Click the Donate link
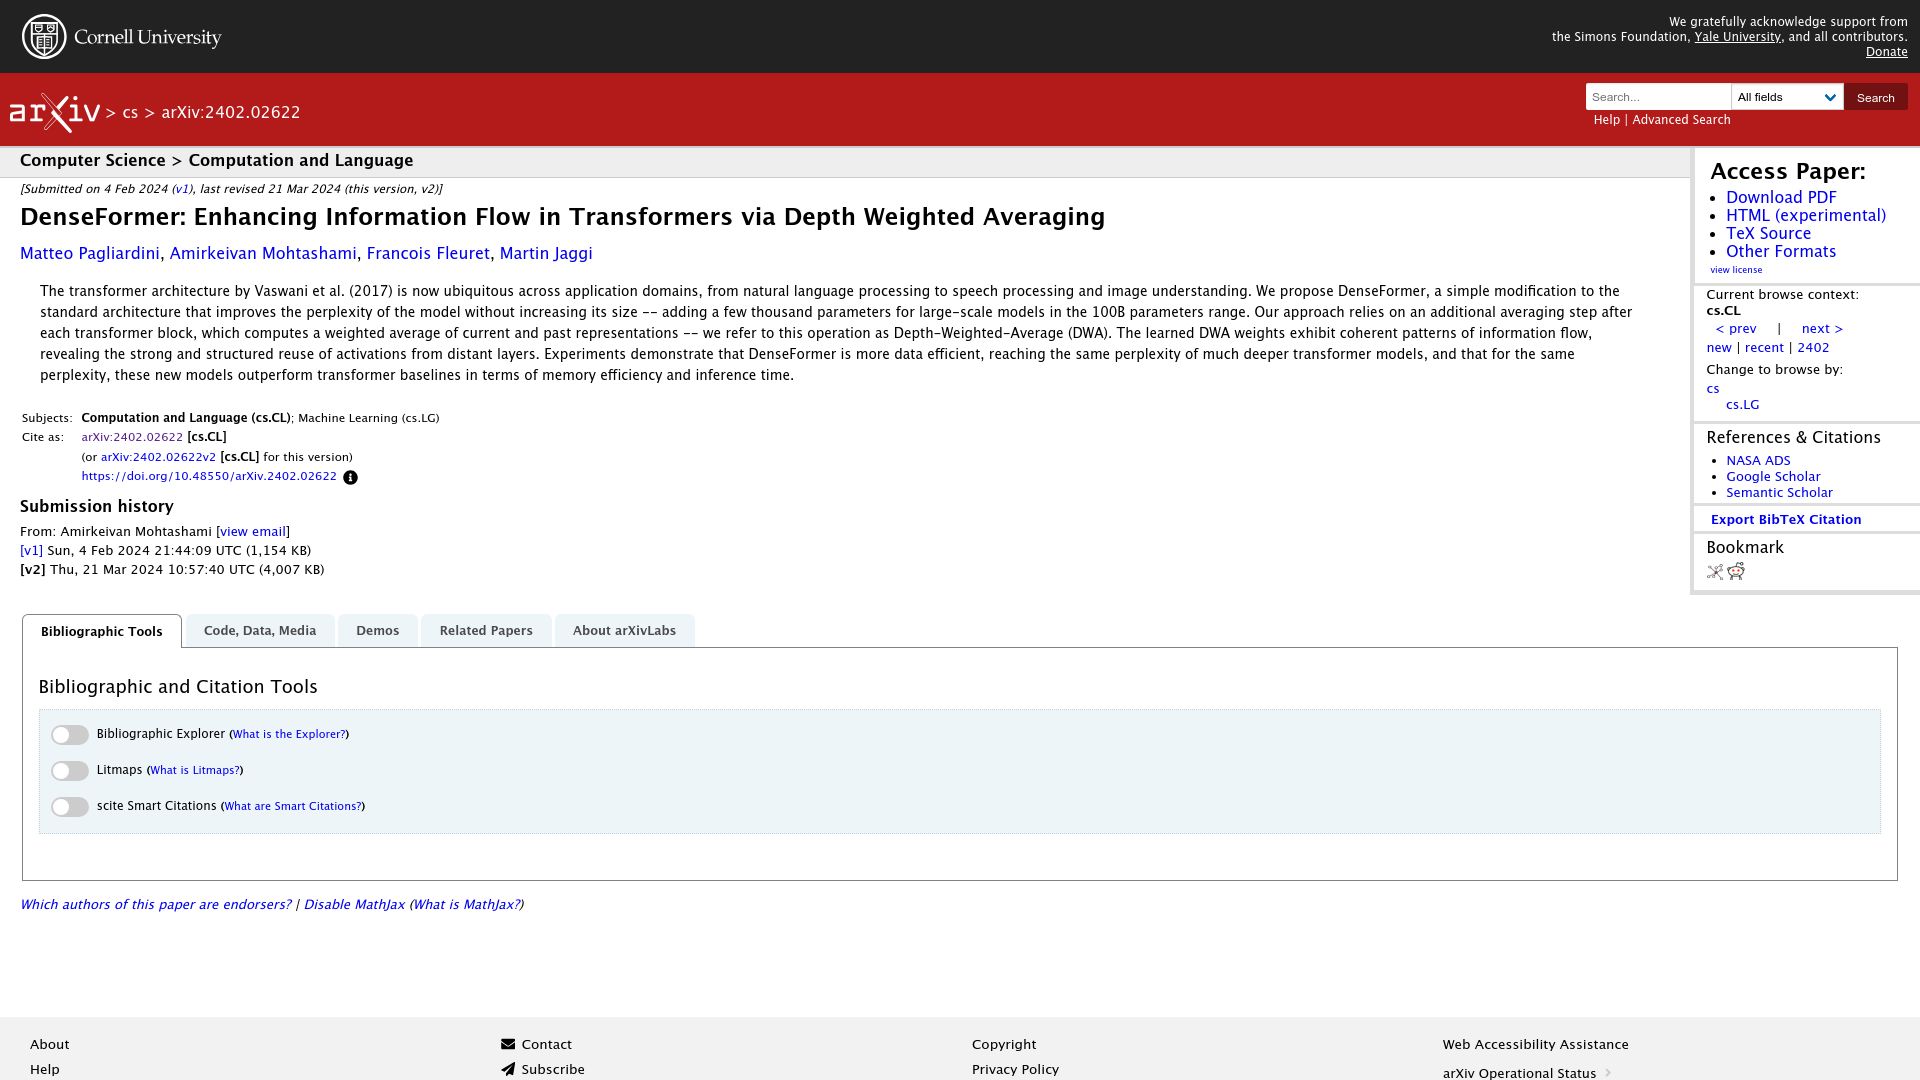Image resolution: width=1920 pixels, height=1080 pixels. click(1886, 52)
